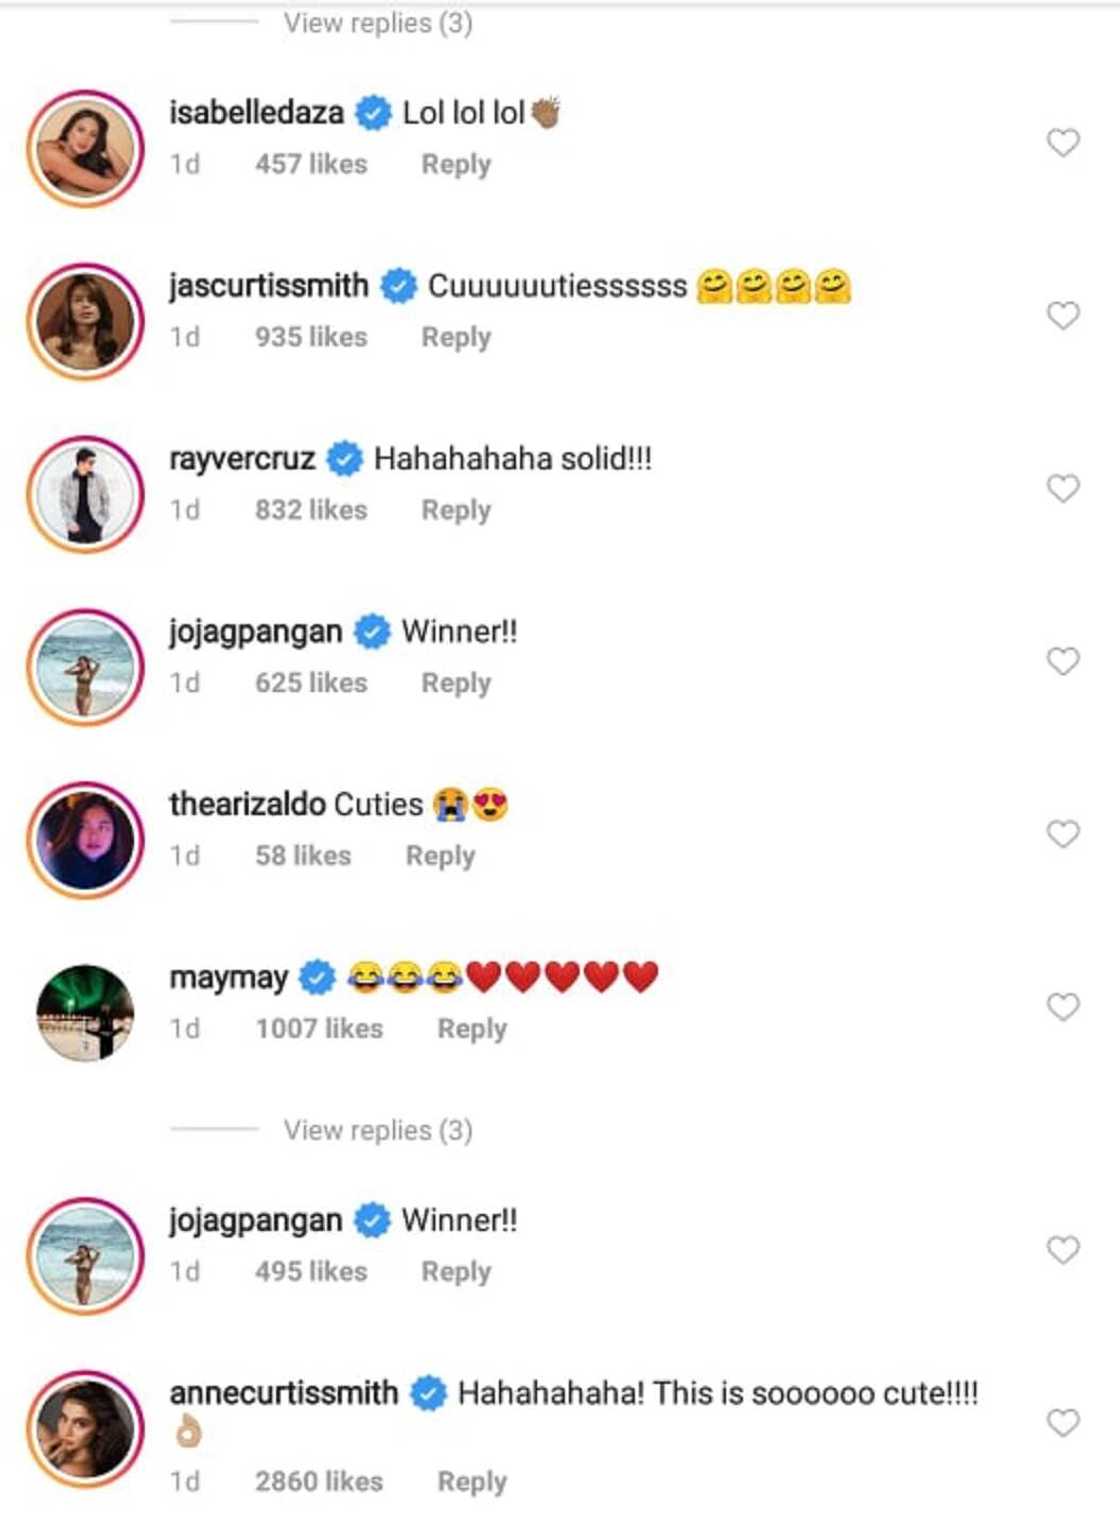This screenshot has width=1120, height=1536.
Task: Like rayvercruz's "Hahahahaha solid" comment
Action: (1062, 489)
